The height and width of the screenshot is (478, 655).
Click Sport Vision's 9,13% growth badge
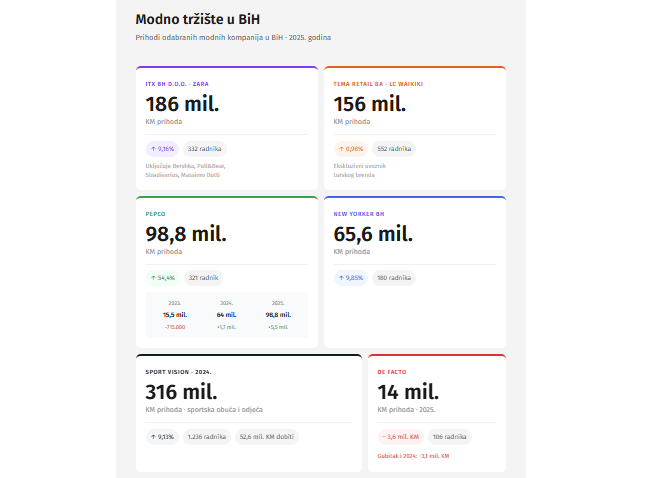(161, 436)
